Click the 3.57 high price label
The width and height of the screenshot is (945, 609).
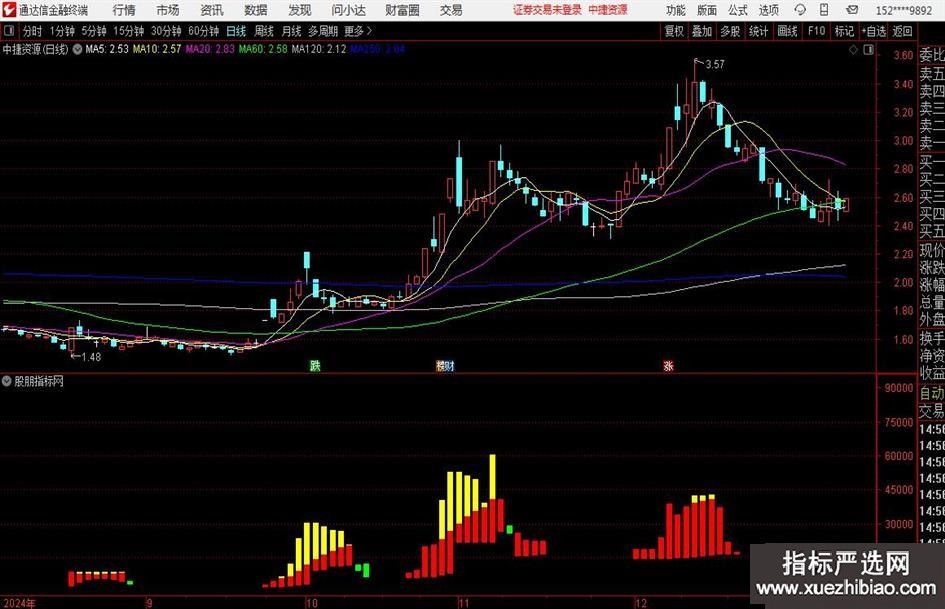click(715, 65)
